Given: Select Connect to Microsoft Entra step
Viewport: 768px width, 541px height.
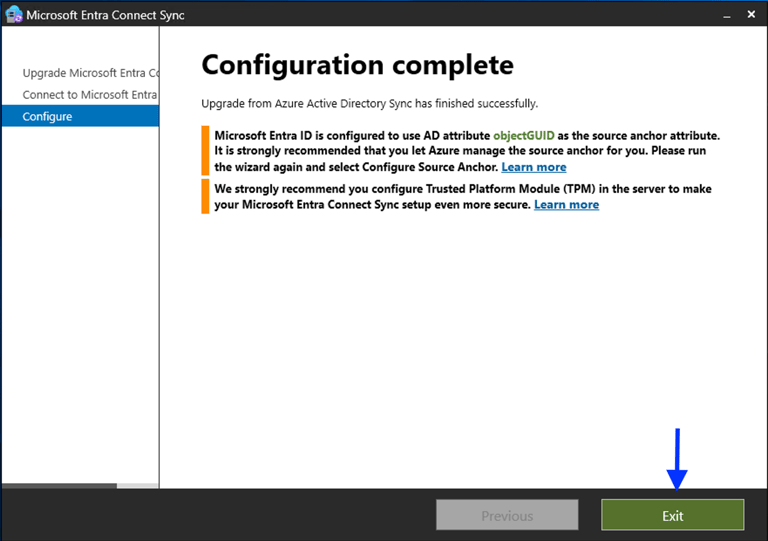Looking at the screenshot, I should 90,94.
